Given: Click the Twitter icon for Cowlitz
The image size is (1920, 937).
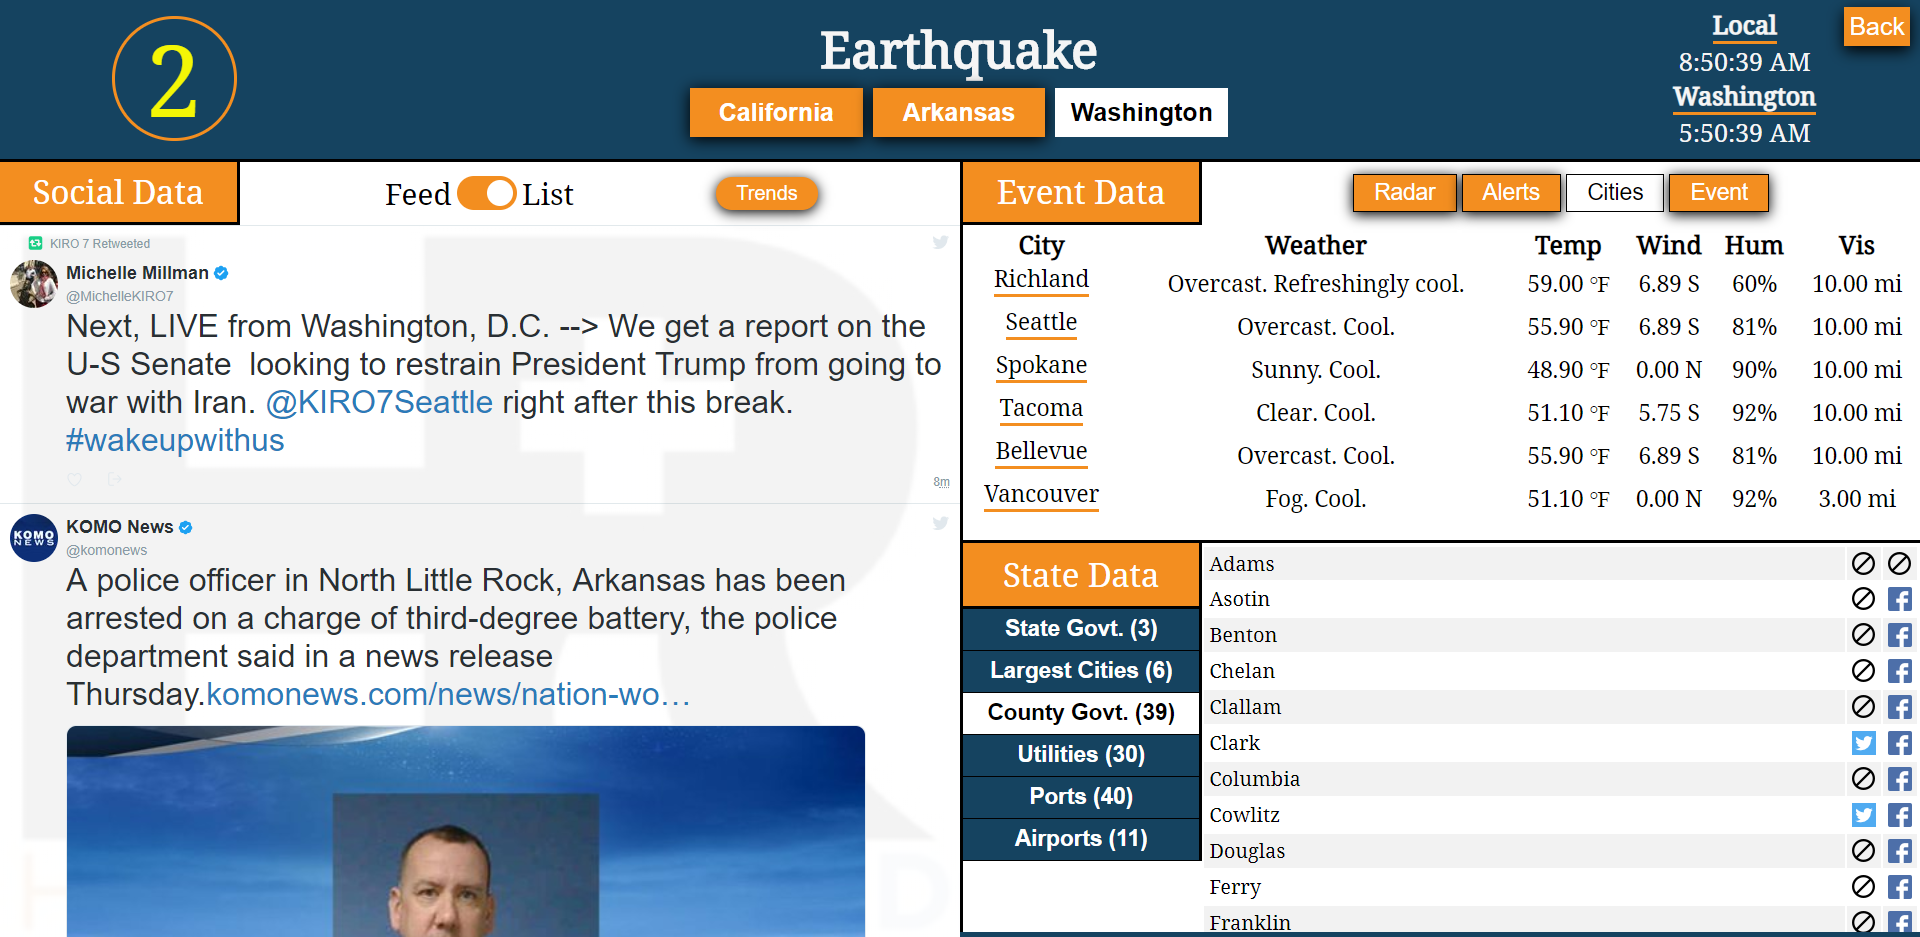Looking at the screenshot, I should coord(1863,815).
